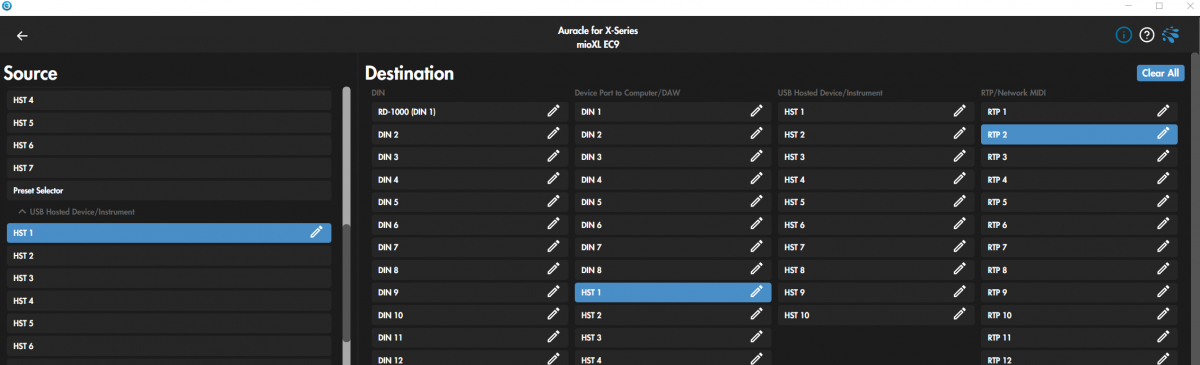Edit name of source HST 1
The width and height of the screenshot is (1200, 365).
point(316,232)
